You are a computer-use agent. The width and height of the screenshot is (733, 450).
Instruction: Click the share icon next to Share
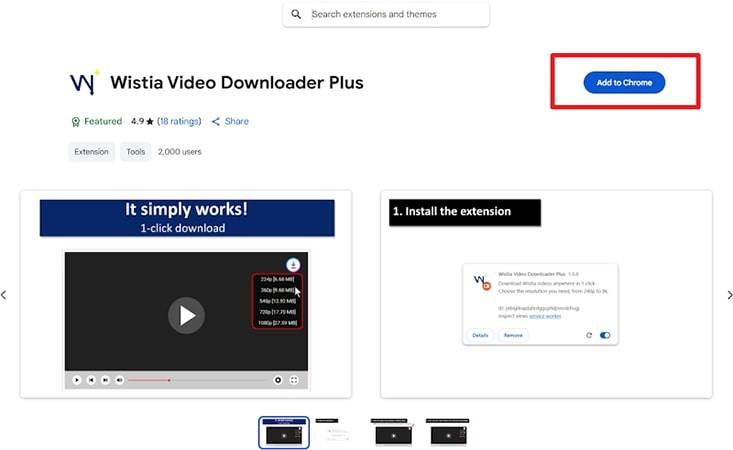[x=216, y=122]
